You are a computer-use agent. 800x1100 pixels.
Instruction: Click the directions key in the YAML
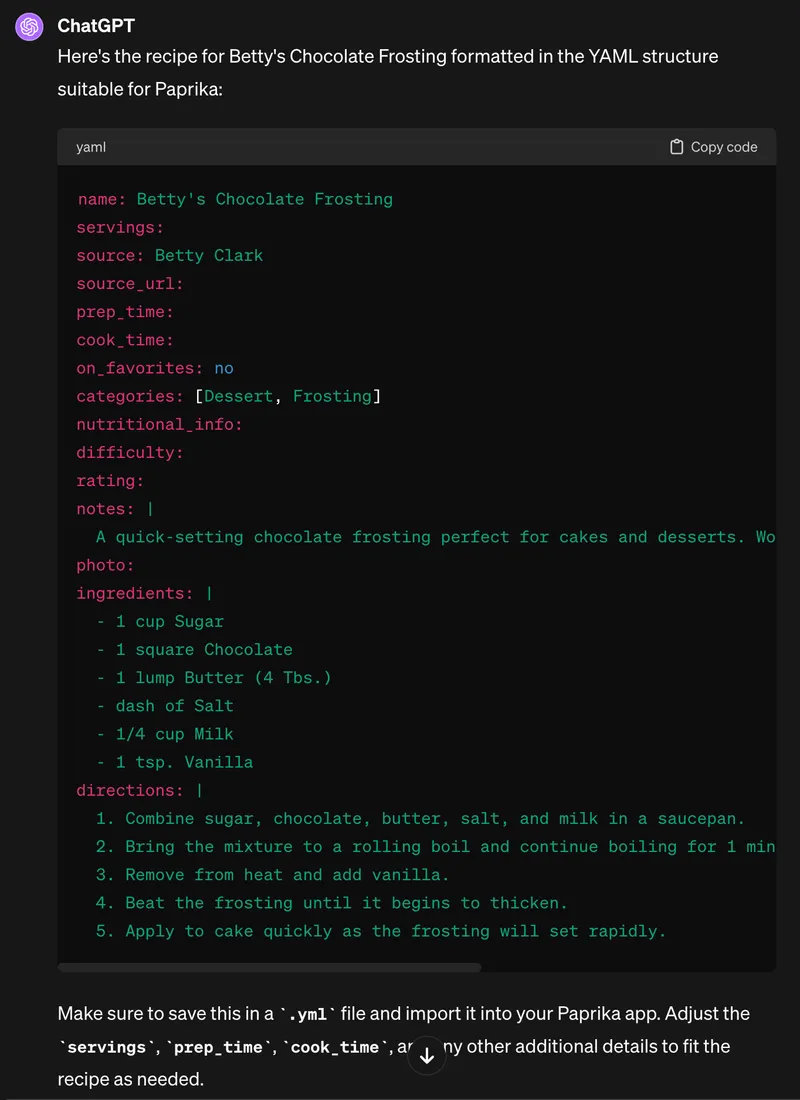(x=130, y=790)
